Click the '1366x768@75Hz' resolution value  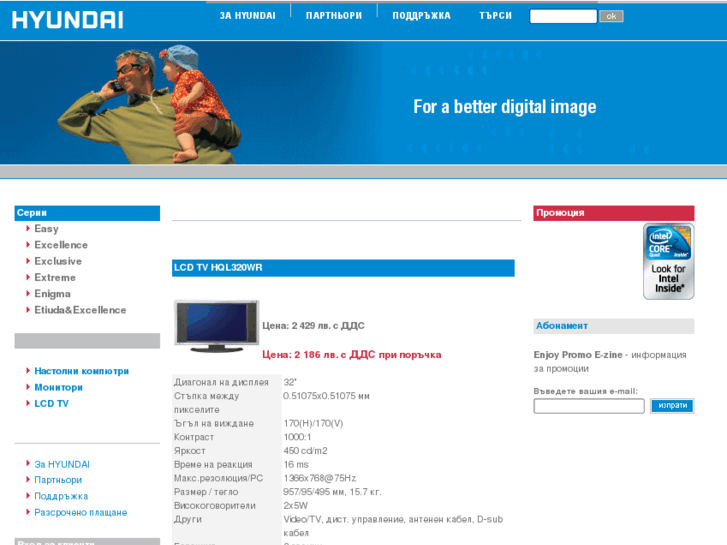[x=320, y=478]
